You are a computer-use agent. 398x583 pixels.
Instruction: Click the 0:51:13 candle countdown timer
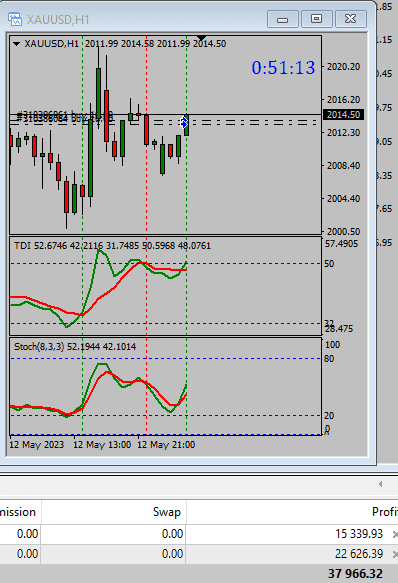pos(283,68)
